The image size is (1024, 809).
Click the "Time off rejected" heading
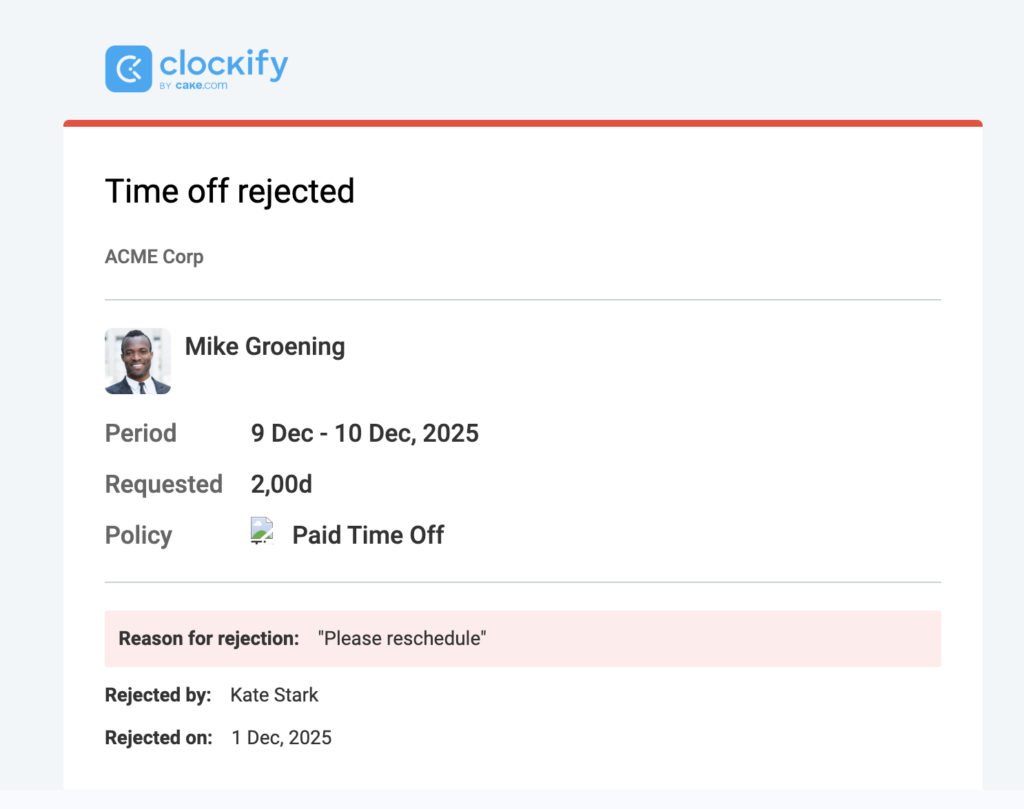point(229,190)
